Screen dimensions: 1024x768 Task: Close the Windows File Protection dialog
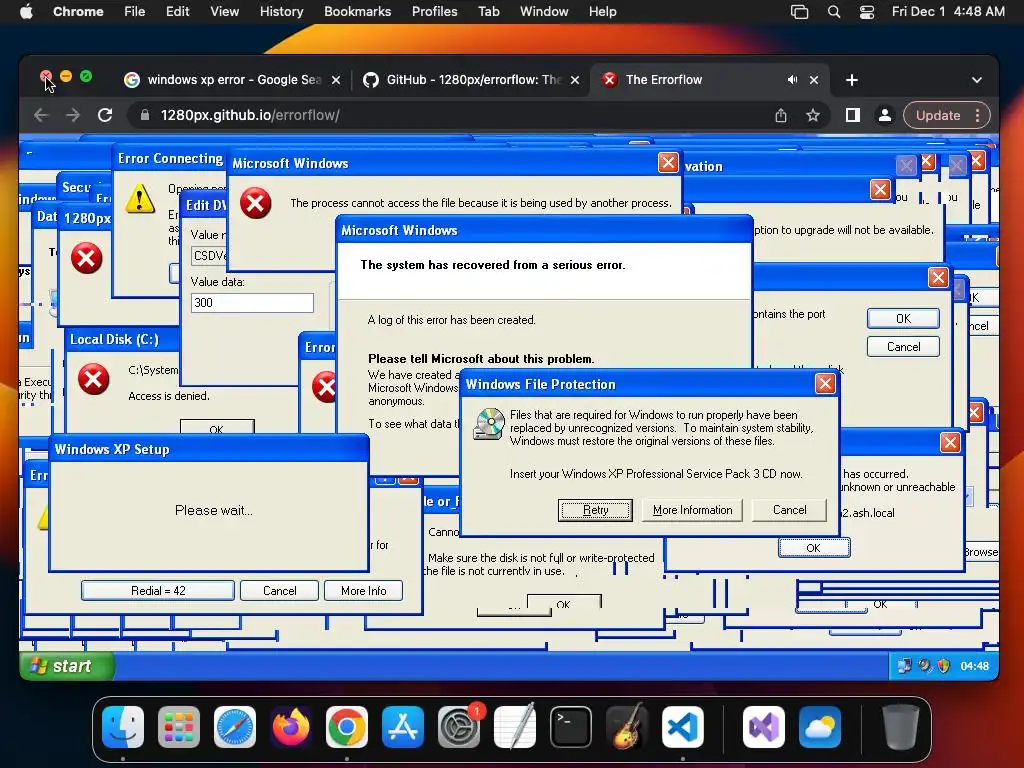click(x=825, y=383)
